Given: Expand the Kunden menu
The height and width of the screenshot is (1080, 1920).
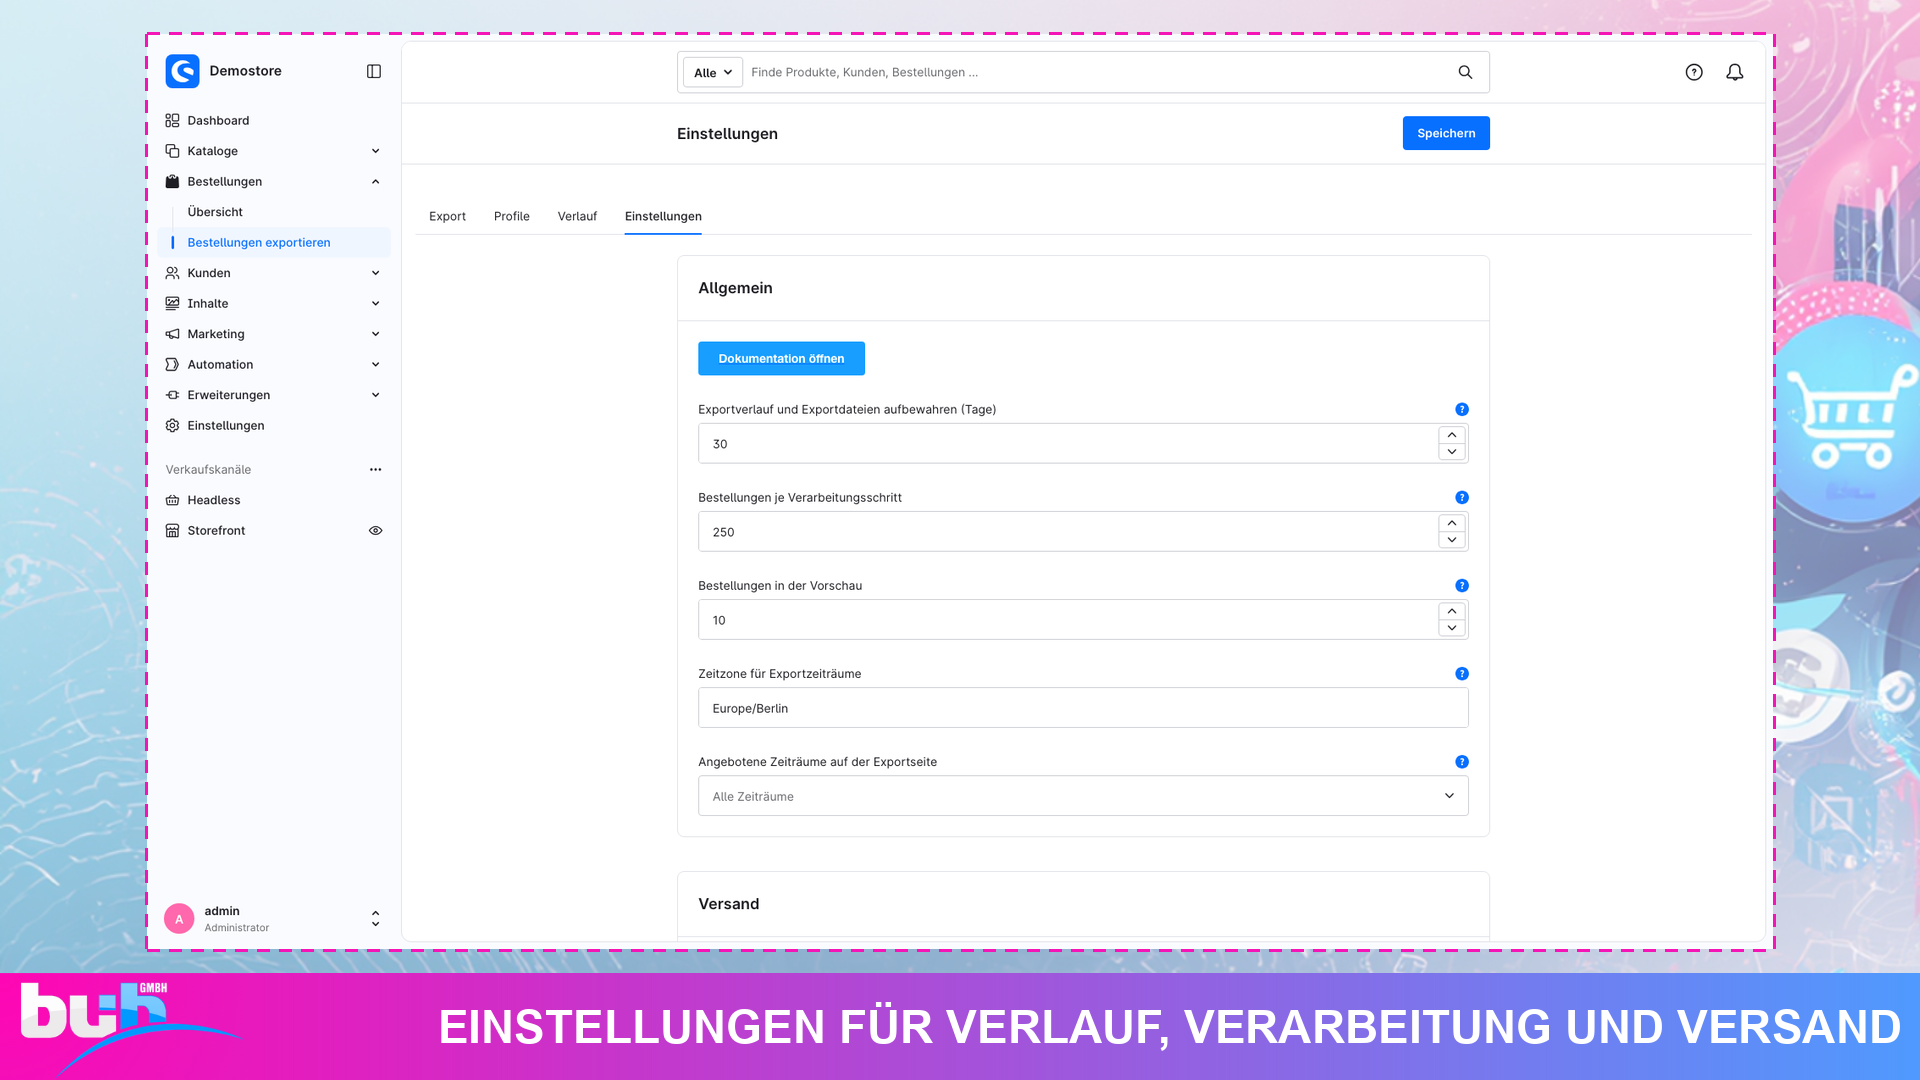Looking at the screenshot, I should tap(375, 273).
